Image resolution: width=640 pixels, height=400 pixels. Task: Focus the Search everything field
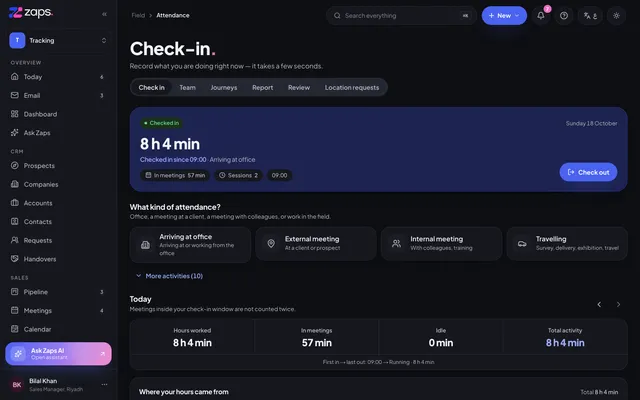[401, 16]
